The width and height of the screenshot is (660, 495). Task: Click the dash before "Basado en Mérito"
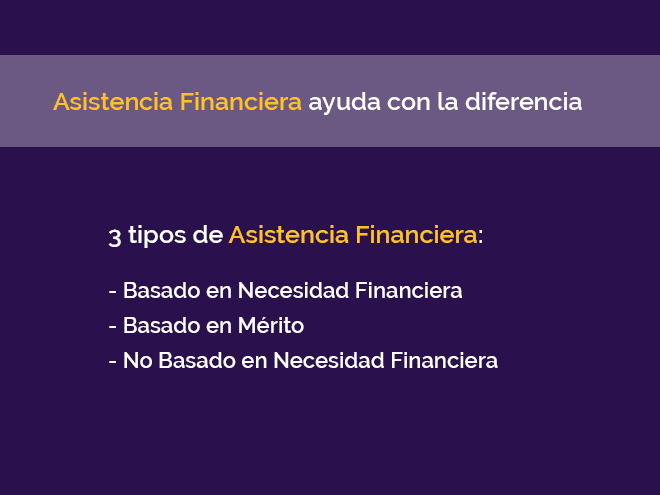coord(112,327)
